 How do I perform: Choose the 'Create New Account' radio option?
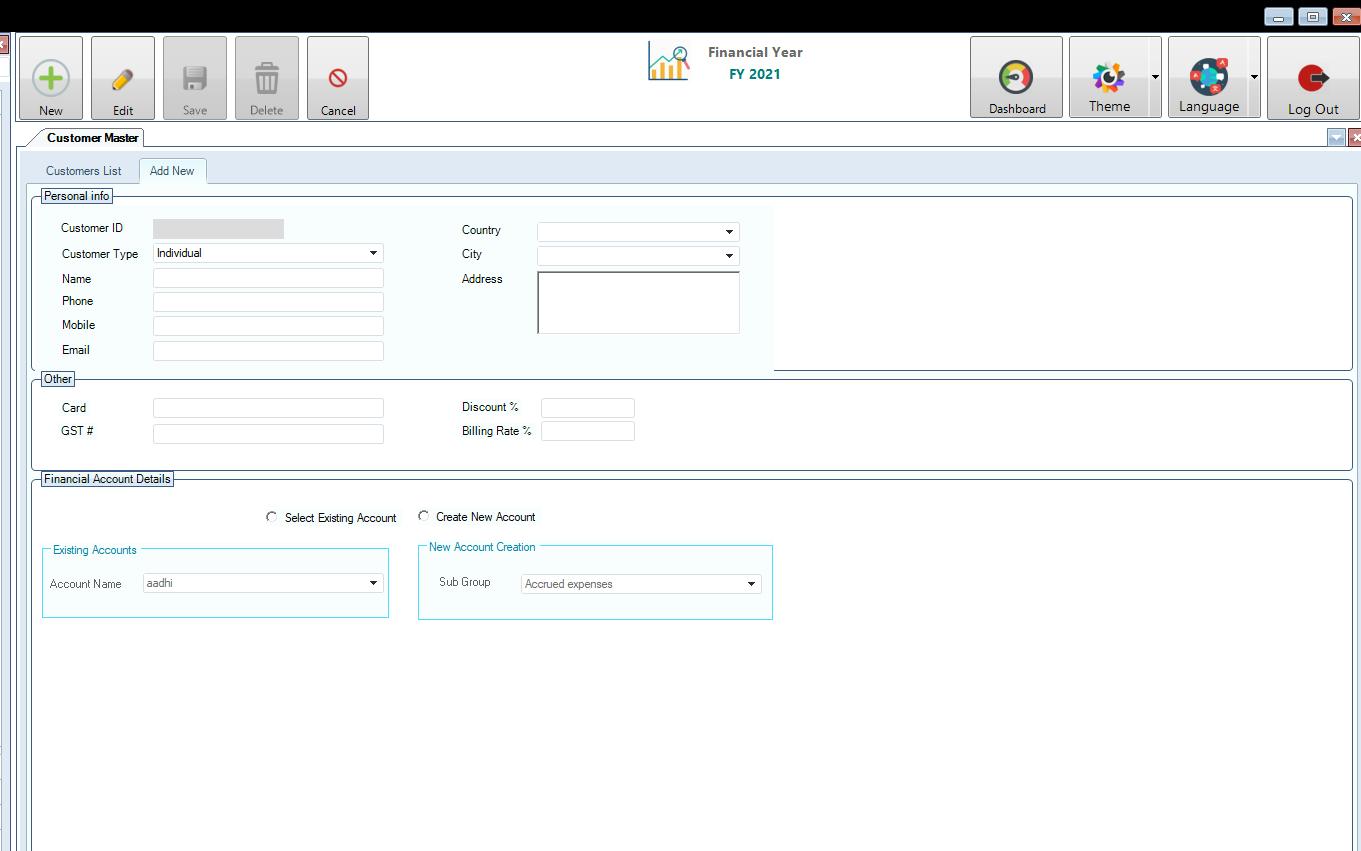coord(424,516)
